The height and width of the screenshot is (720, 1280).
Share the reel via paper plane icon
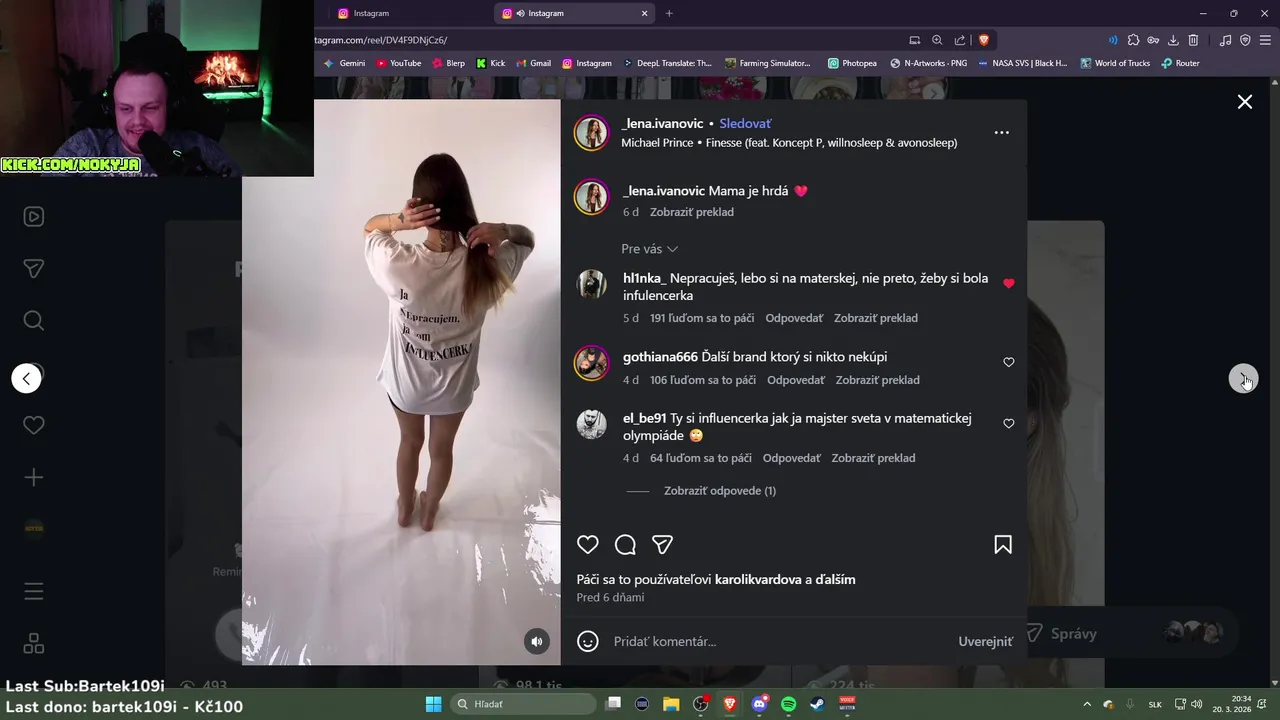(662, 544)
